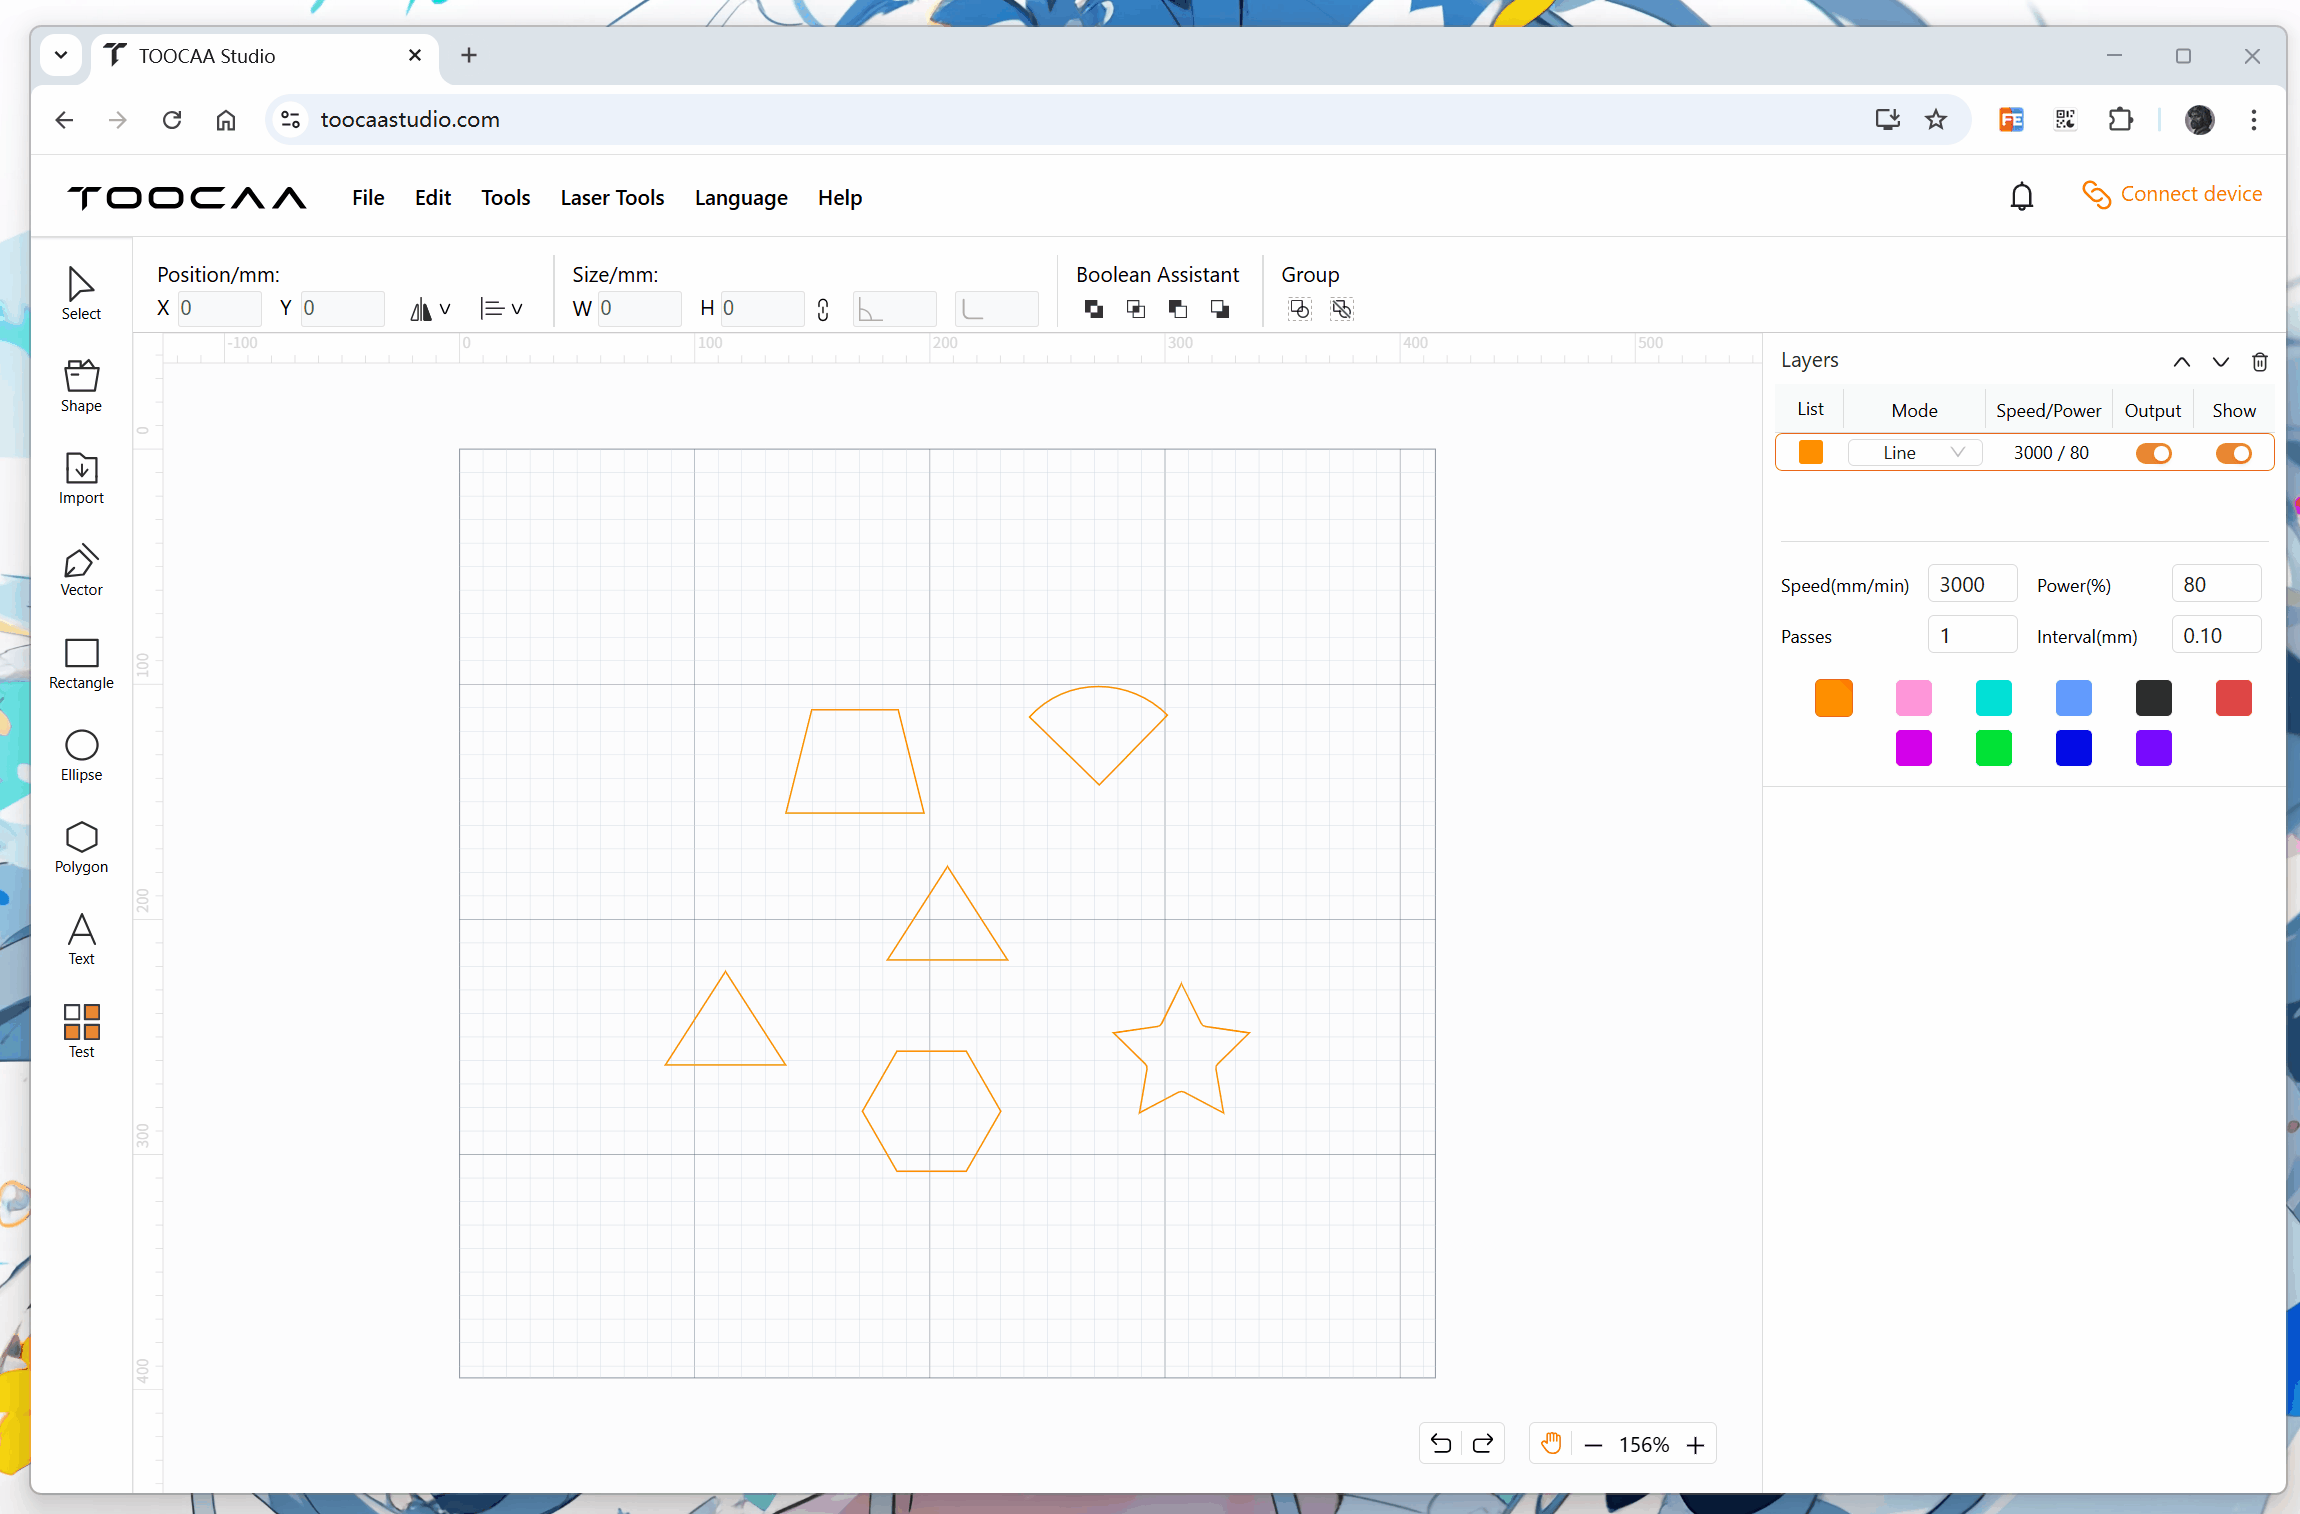This screenshot has height=1514, width=2300.
Task: Pick the cyan color swatch
Action: click(1993, 698)
